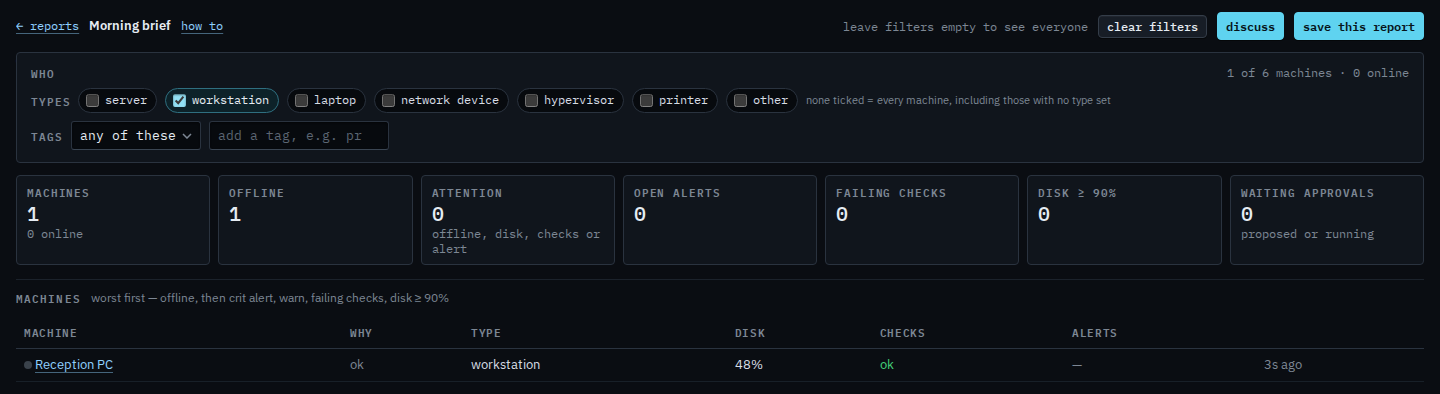
Task: Click the Disk ≥ 90% summary card
Action: 1124,220
